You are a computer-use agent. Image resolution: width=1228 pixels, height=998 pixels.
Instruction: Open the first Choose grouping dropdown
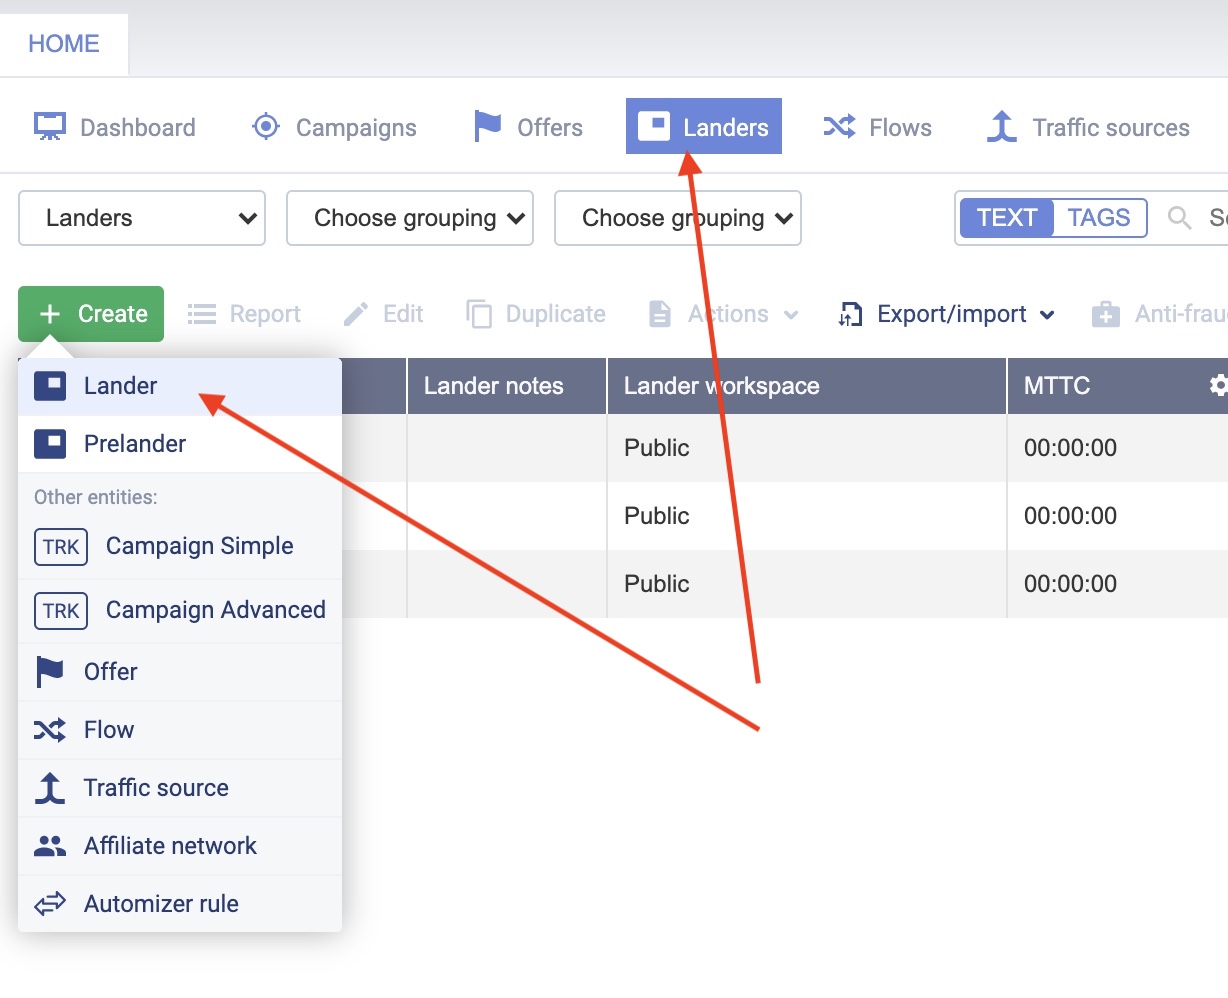coord(409,218)
